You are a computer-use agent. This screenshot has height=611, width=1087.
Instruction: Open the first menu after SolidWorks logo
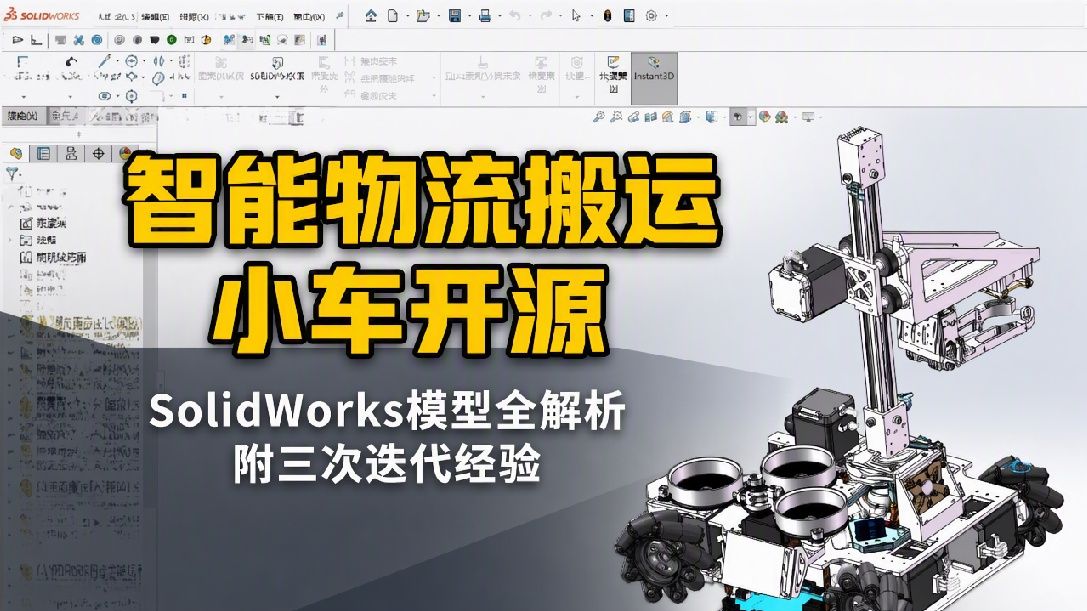click(116, 16)
